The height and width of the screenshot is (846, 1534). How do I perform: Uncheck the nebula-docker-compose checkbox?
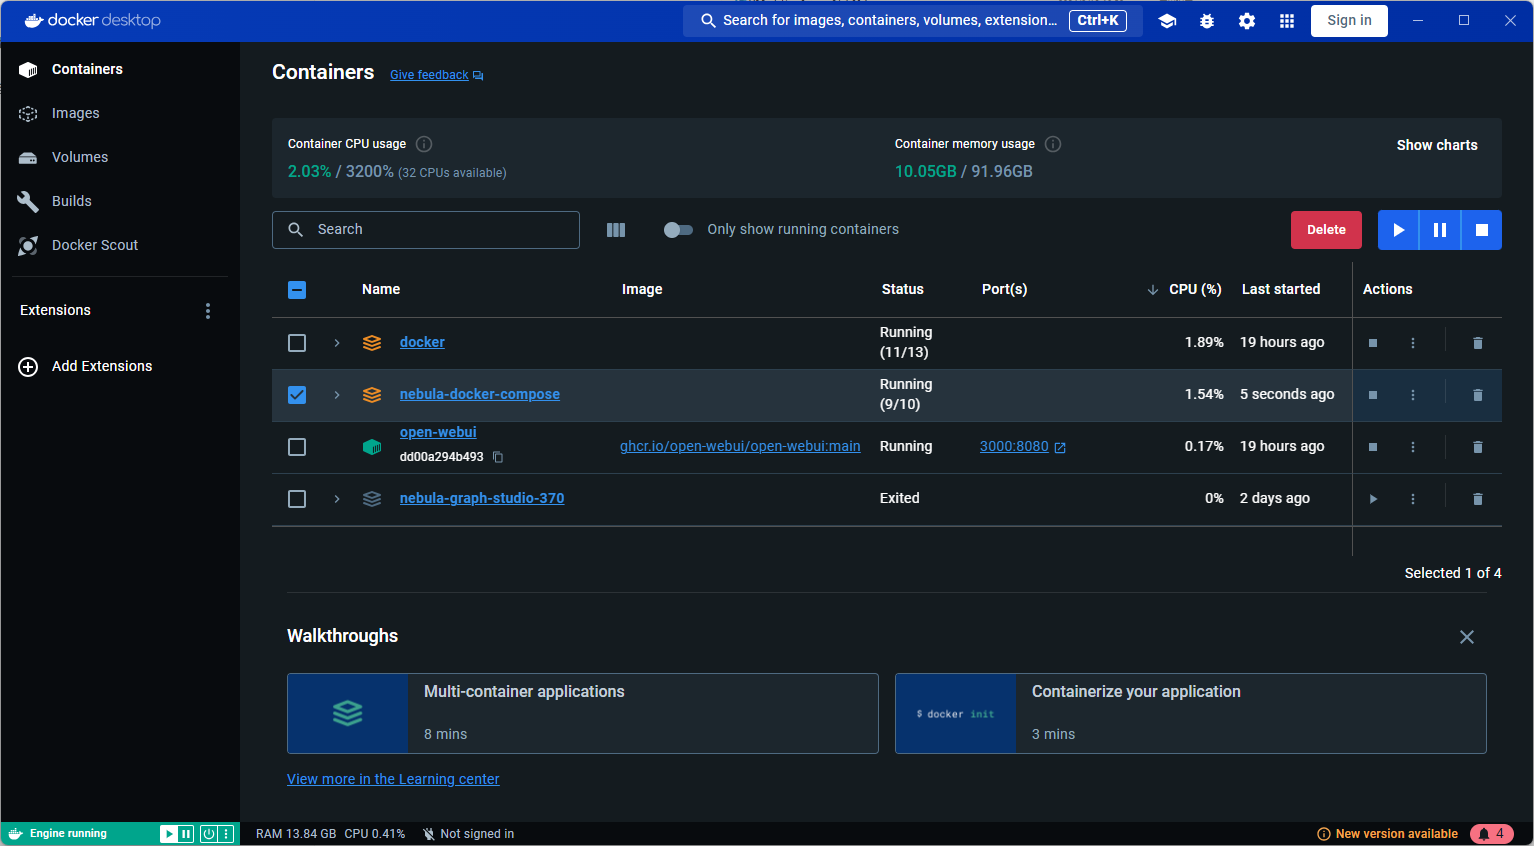point(297,395)
